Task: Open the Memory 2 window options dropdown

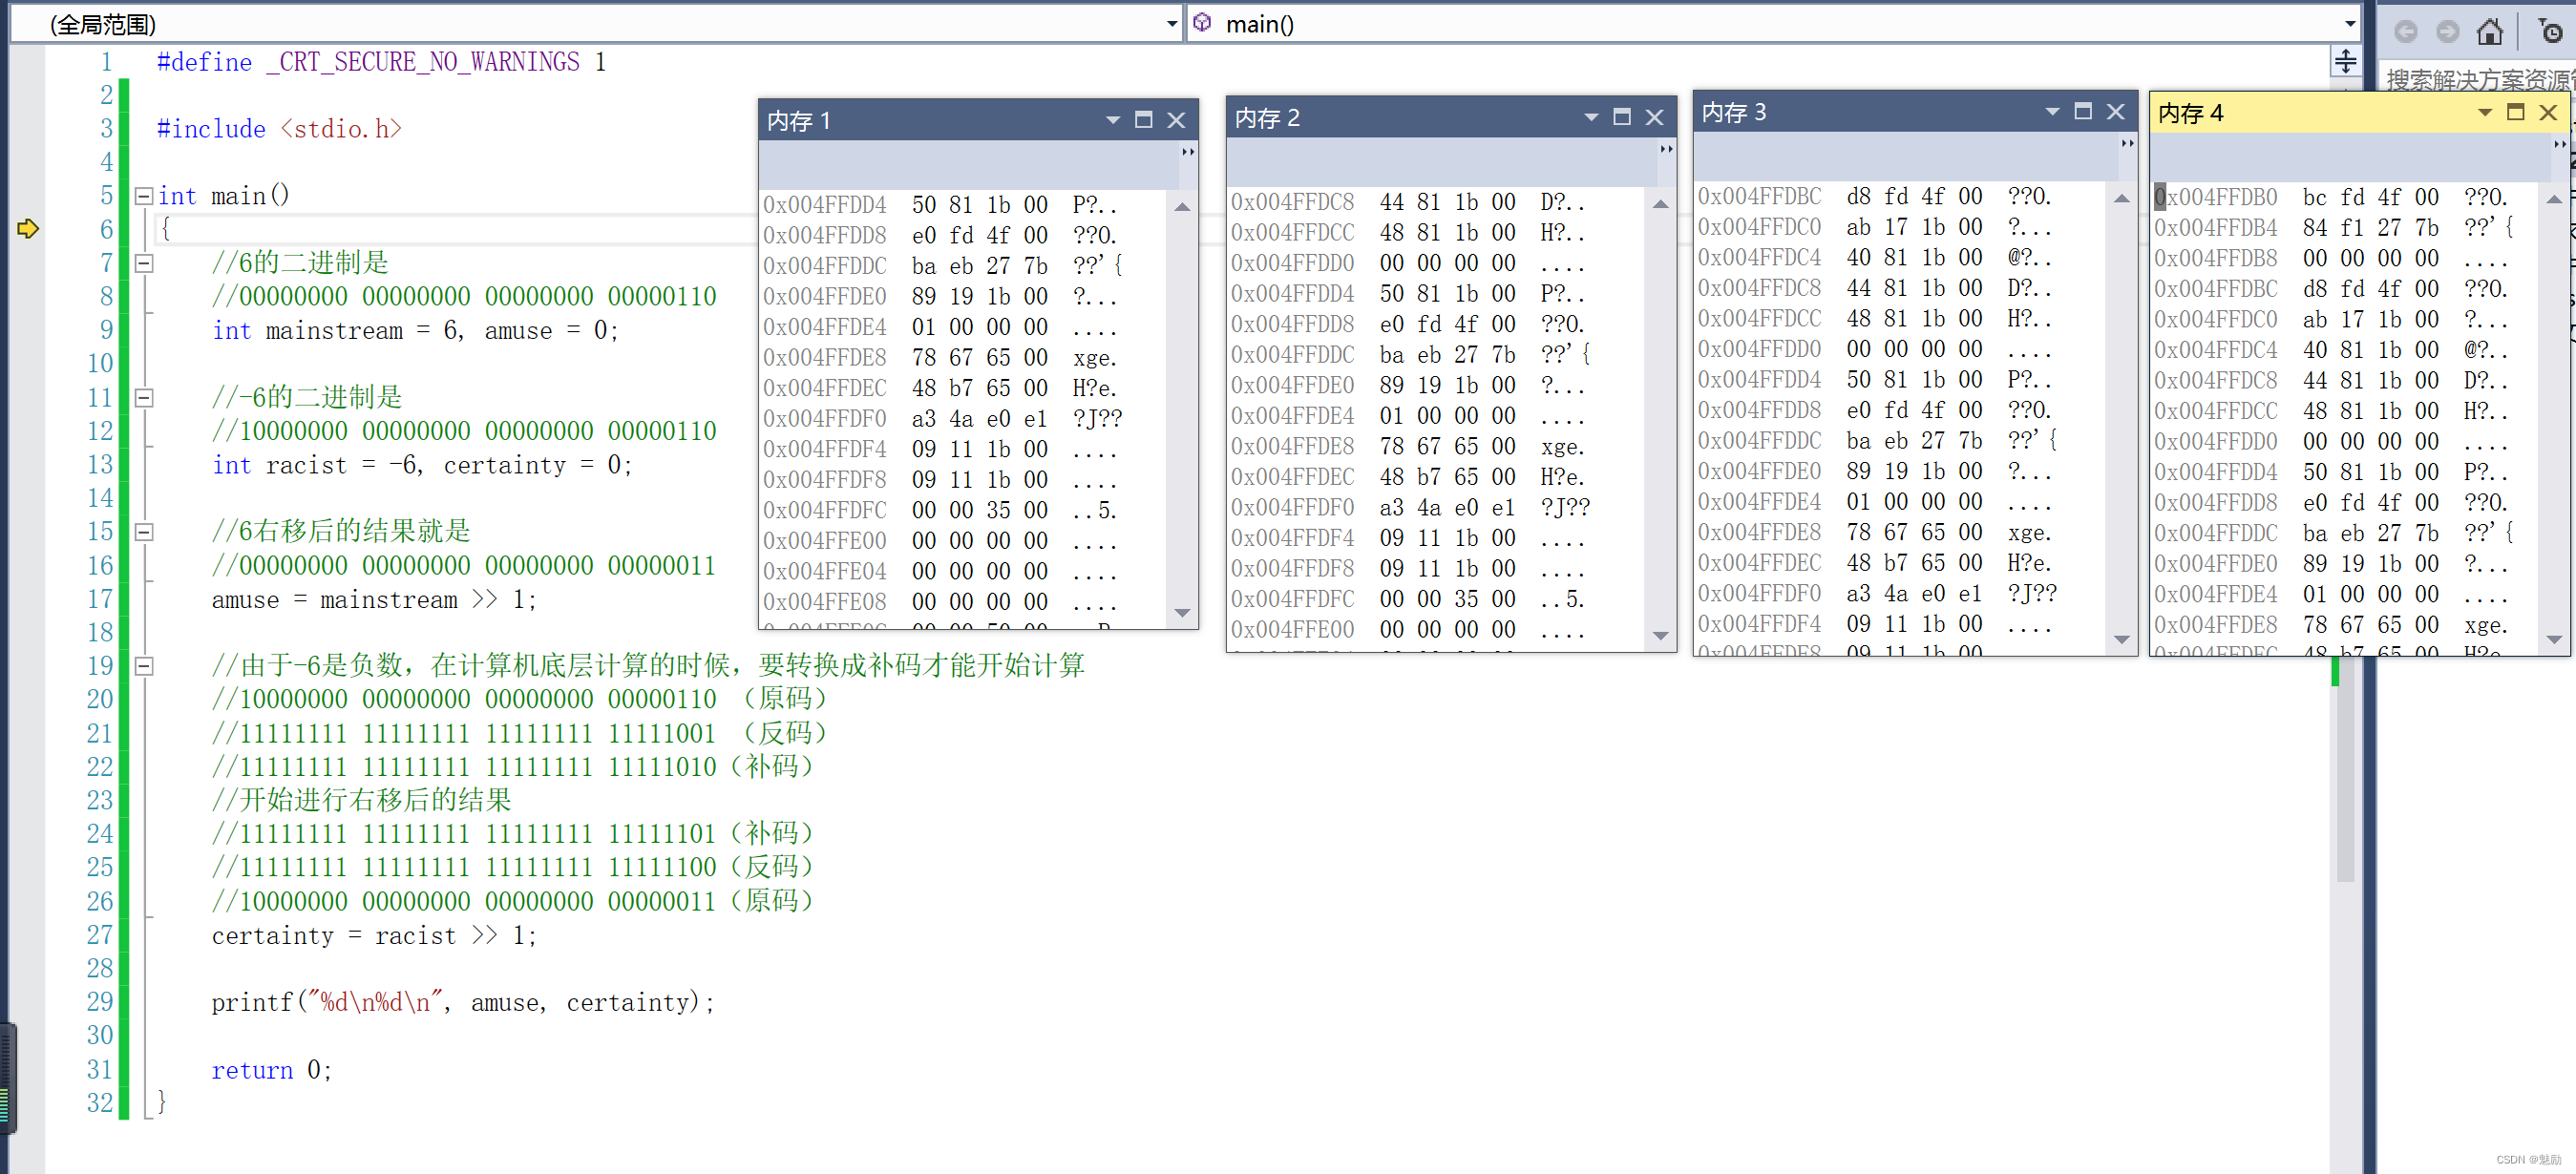Action: (1591, 117)
